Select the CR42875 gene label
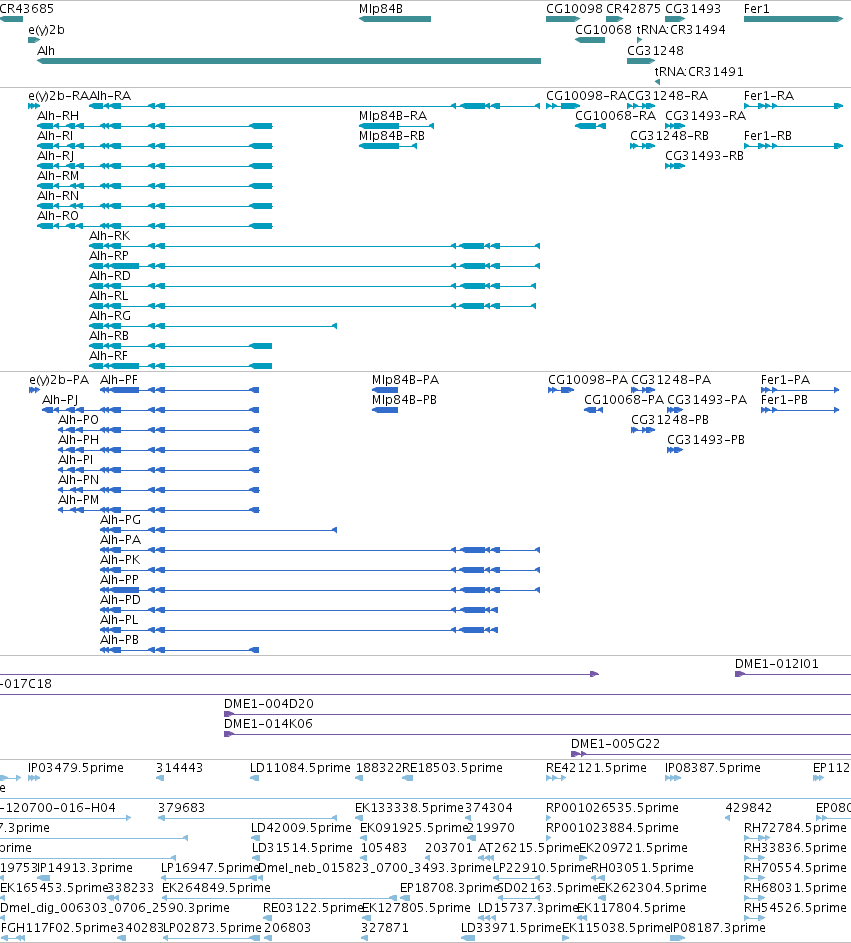This screenshot has width=851, height=943. [633, 9]
